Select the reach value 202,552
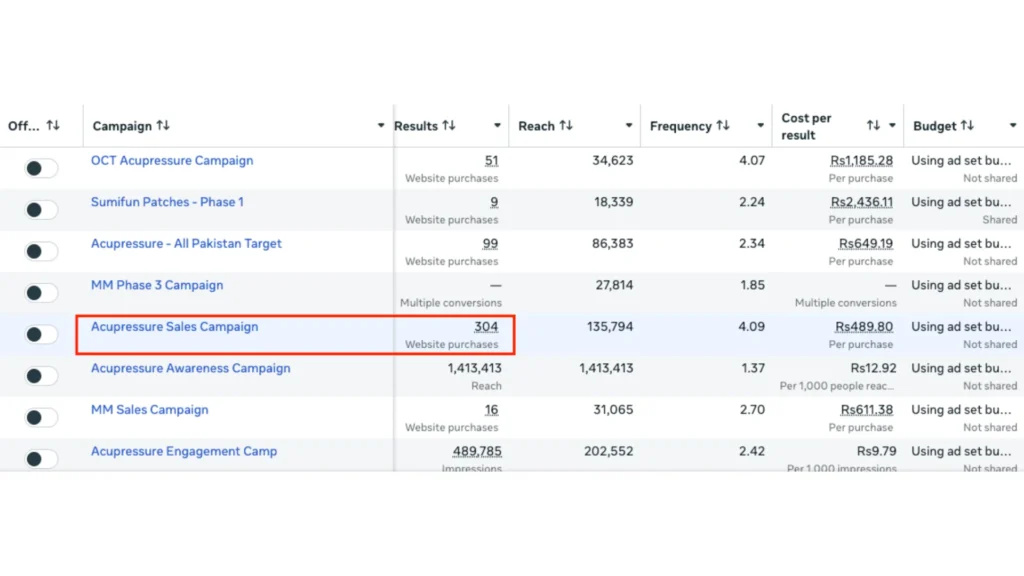Image resolution: width=1024 pixels, height=576 pixels. coord(609,451)
